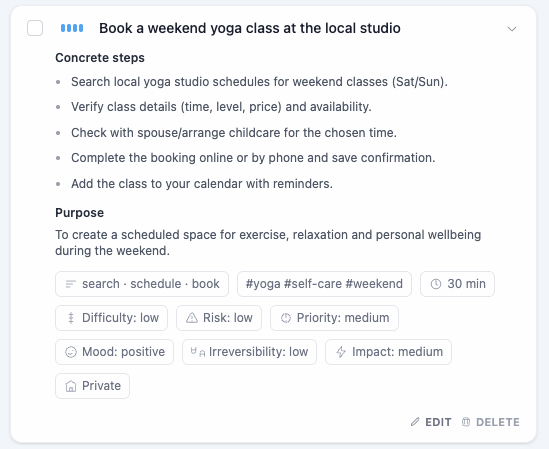Click the 'Concrete steps' heading

(x=100, y=58)
